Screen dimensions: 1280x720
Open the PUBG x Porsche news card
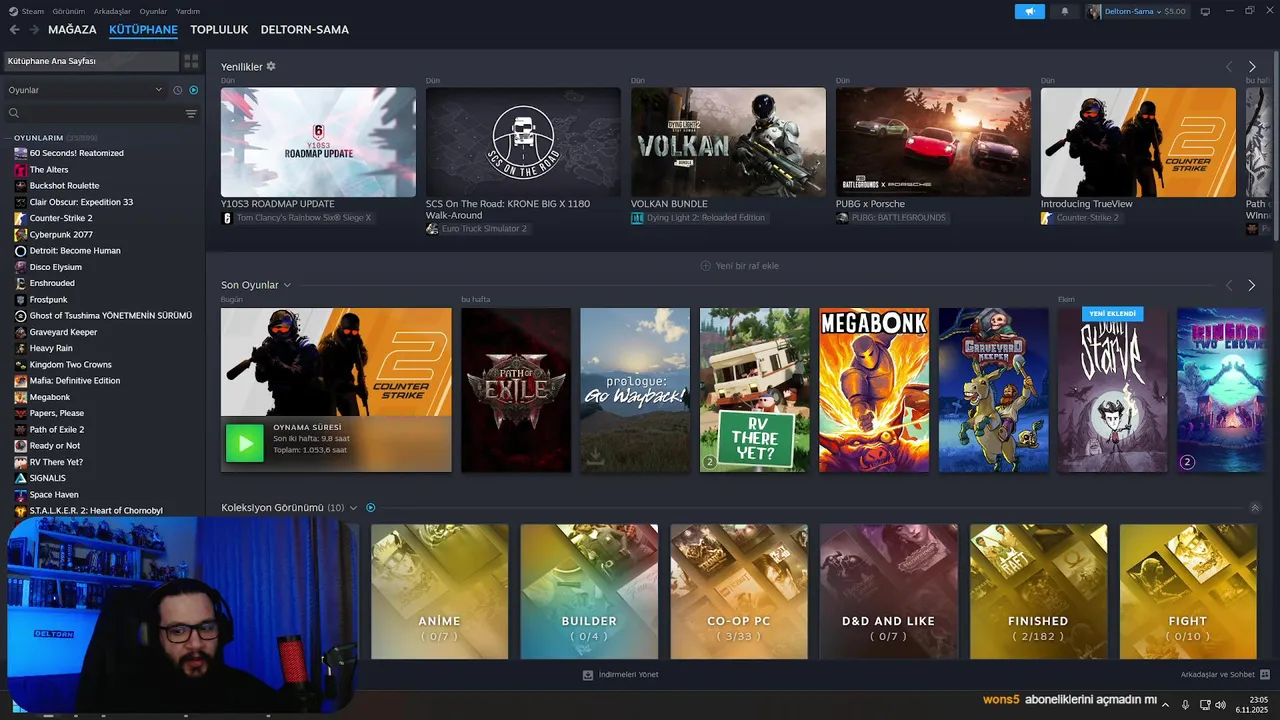(x=933, y=142)
